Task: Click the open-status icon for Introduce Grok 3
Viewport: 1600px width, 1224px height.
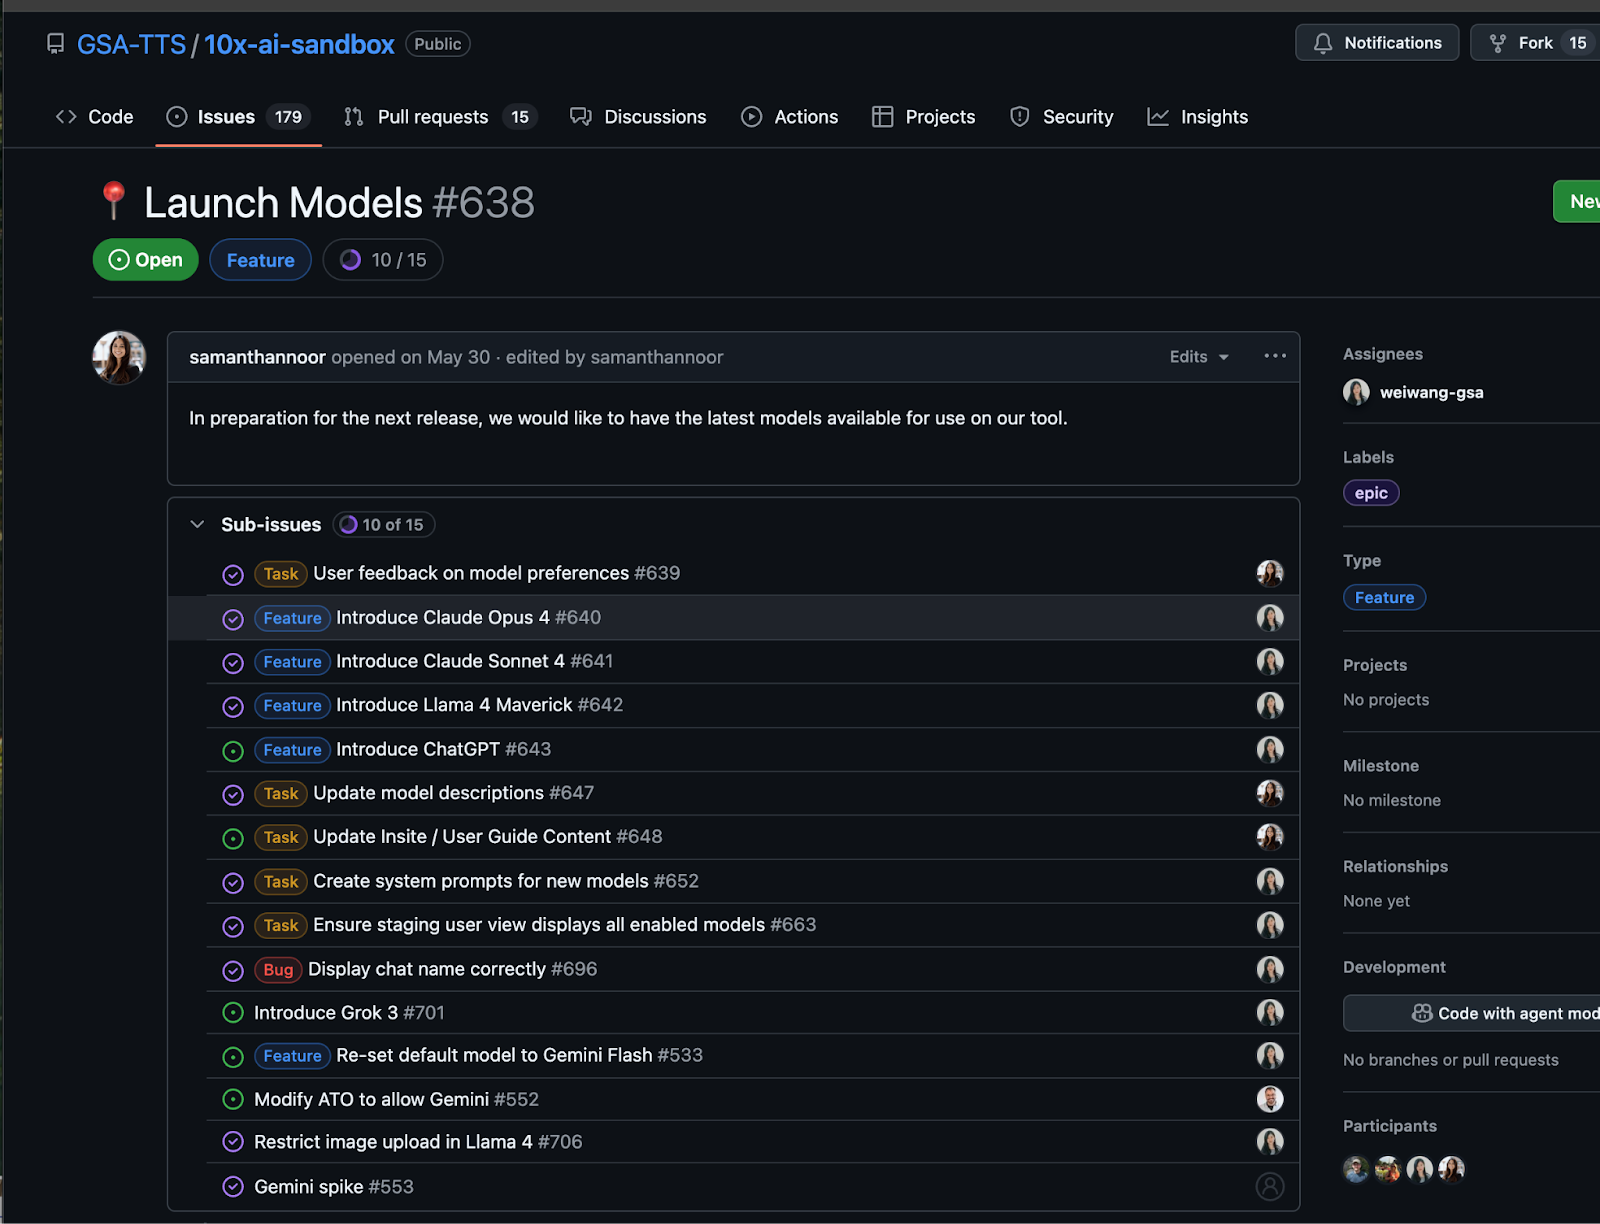Action: point(233,1013)
